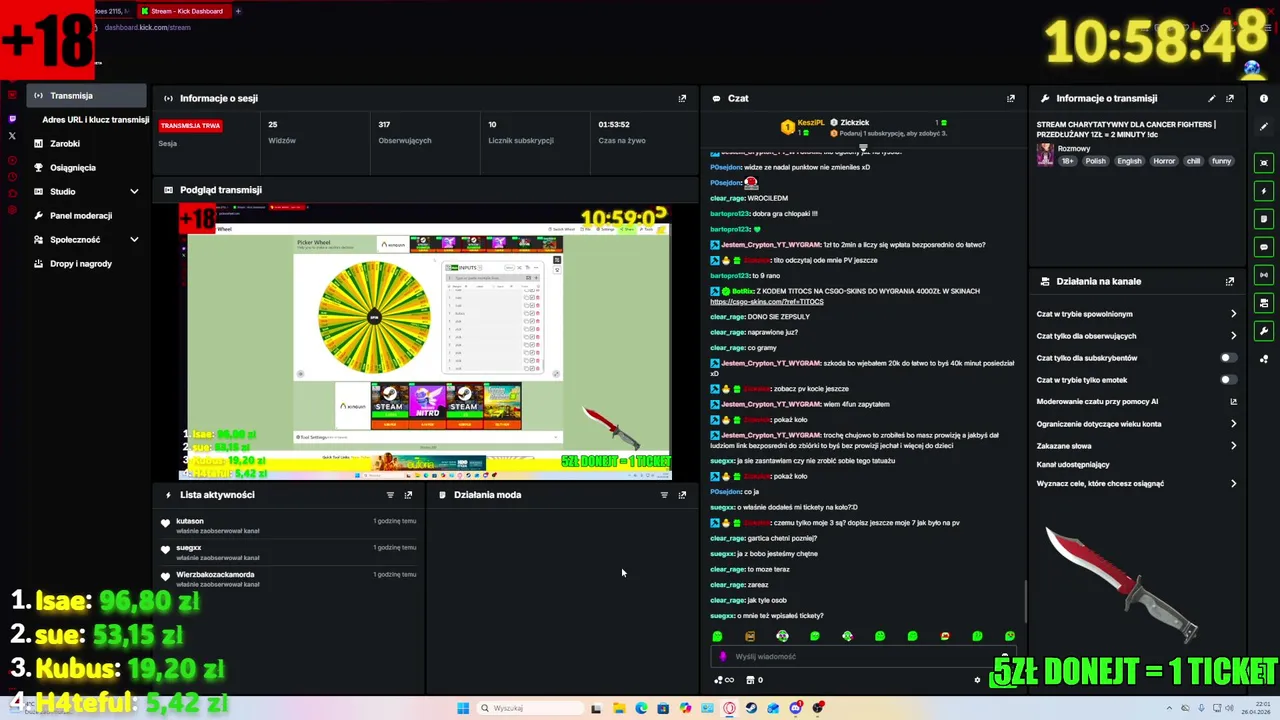The height and width of the screenshot is (720, 1280).
Task: Open Discord from the Windows taskbar
Action: click(796, 708)
